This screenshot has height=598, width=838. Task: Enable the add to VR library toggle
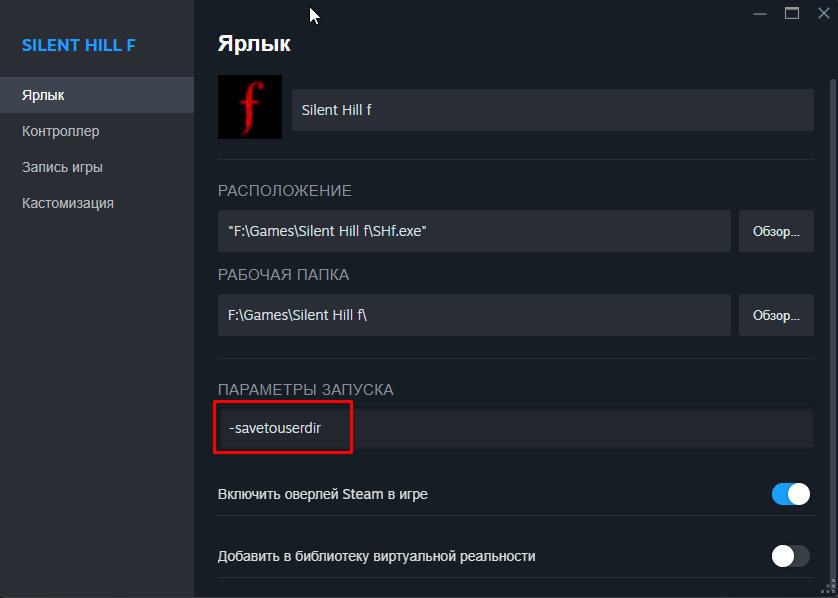tap(790, 556)
